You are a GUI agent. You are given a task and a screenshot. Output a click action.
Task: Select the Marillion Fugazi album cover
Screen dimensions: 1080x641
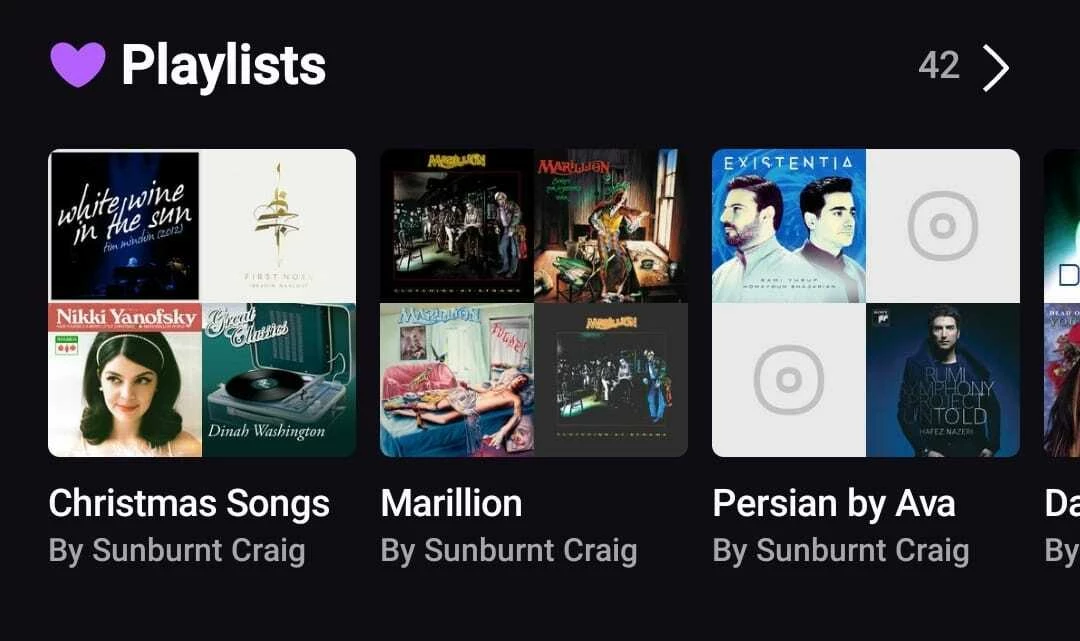click(457, 380)
